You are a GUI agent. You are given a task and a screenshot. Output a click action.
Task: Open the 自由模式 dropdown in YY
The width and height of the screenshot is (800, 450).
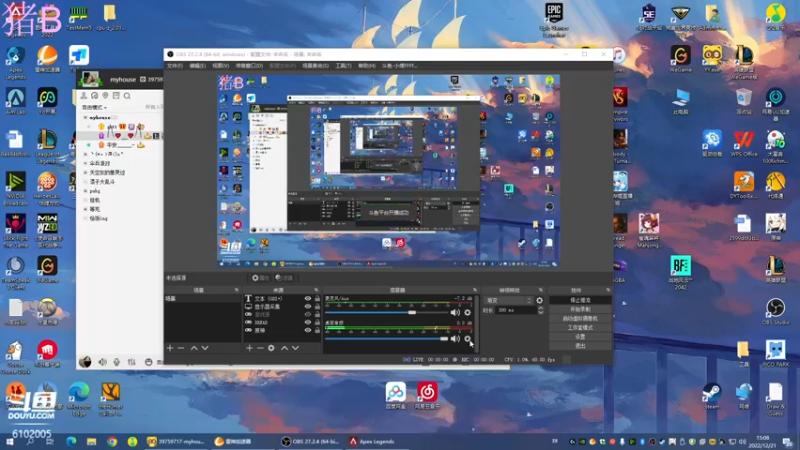click(x=94, y=107)
